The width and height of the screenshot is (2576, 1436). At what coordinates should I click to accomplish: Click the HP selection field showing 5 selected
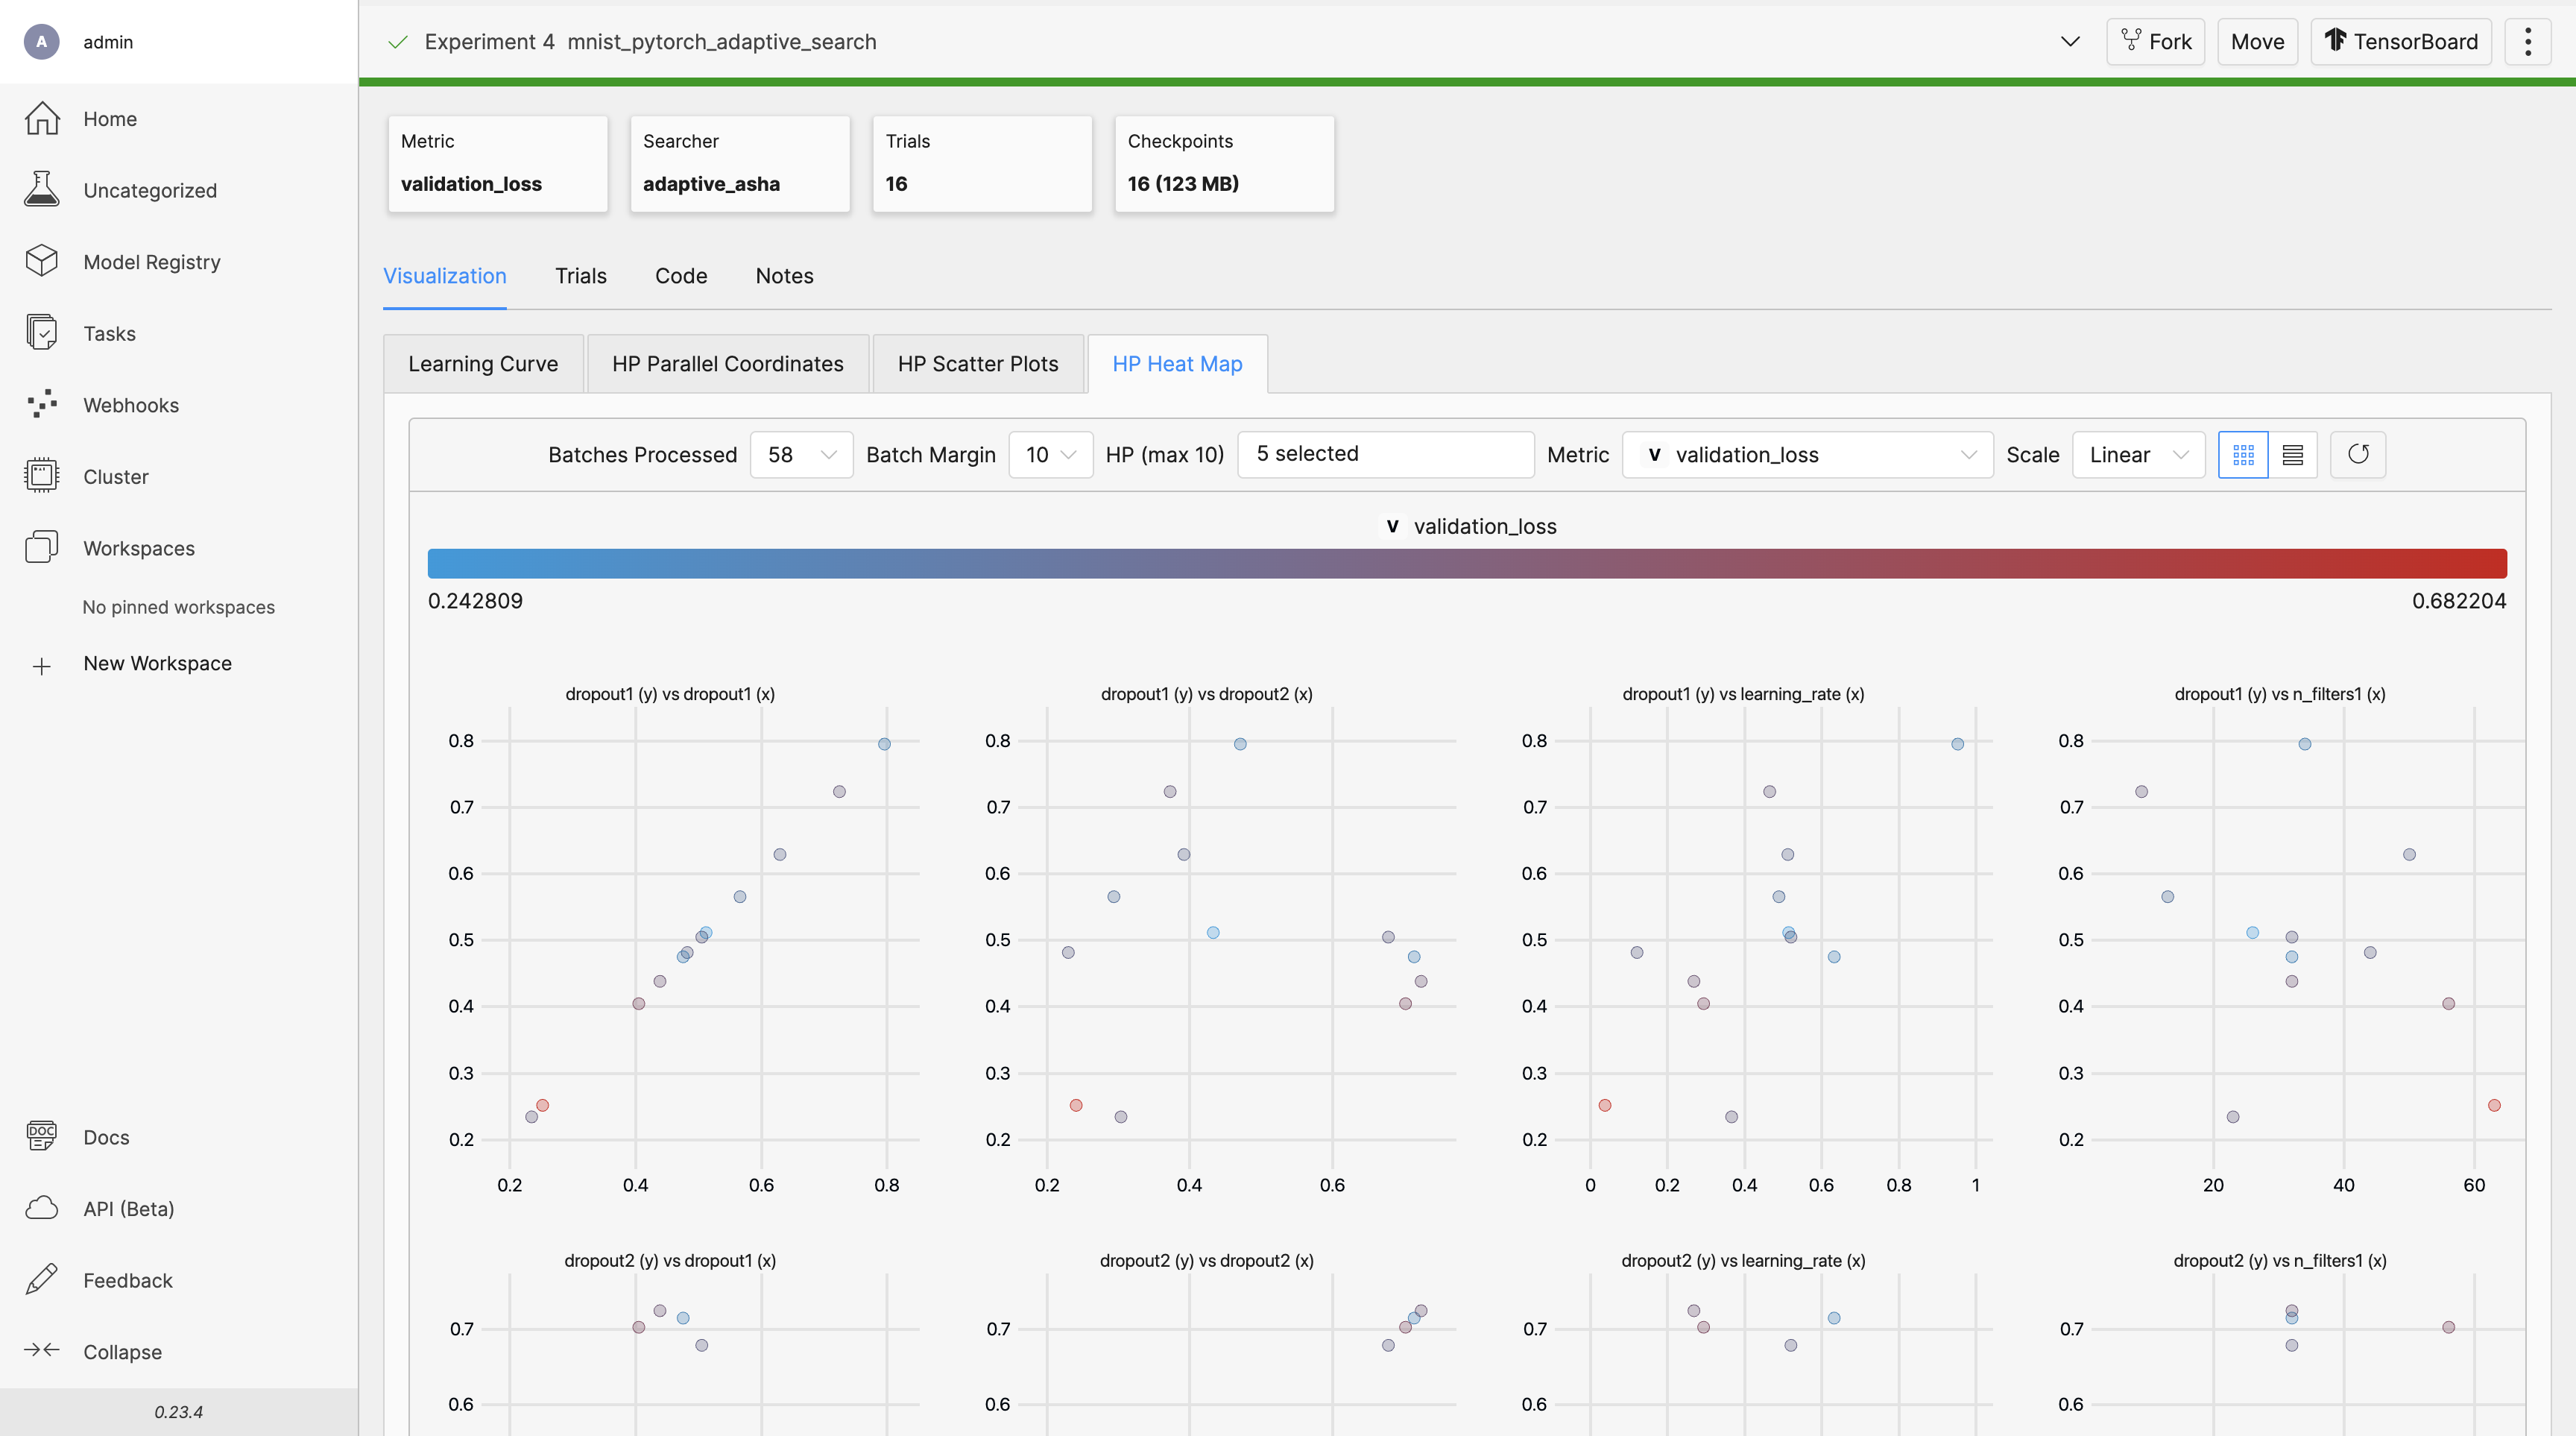[1385, 454]
